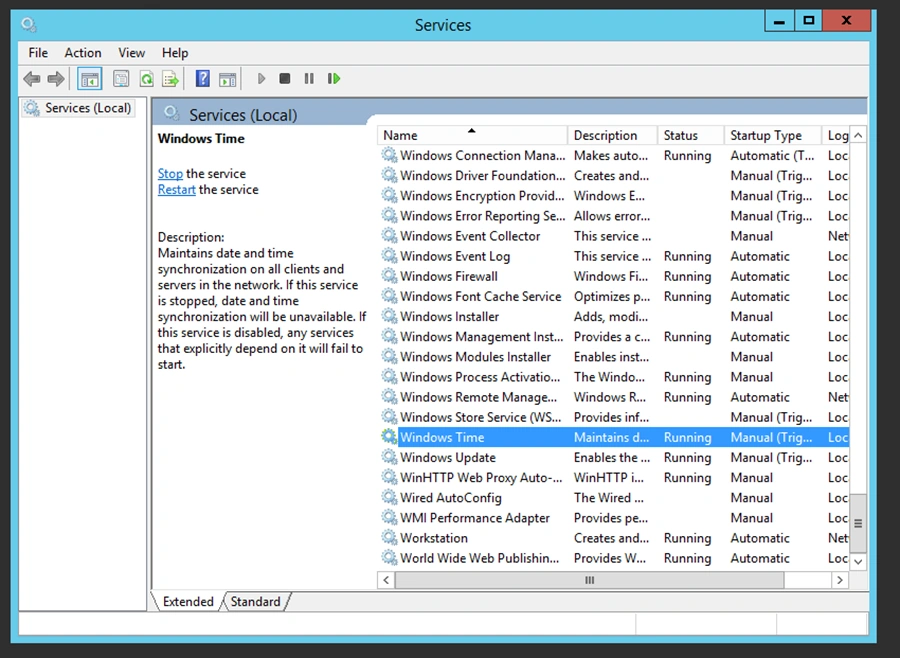The height and width of the screenshot is (658, 900).
Task: Click the Pause Service toolbar icon
Action: (309, 79)
